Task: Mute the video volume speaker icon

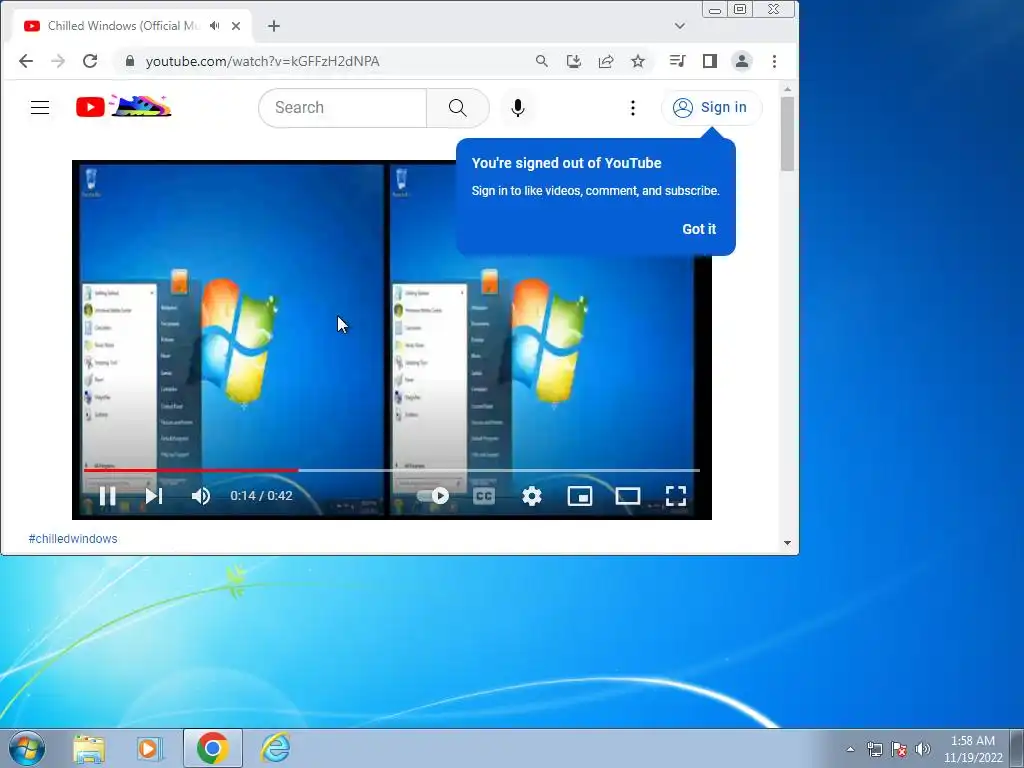Action: pyautogui.click(x=201, y=496)
